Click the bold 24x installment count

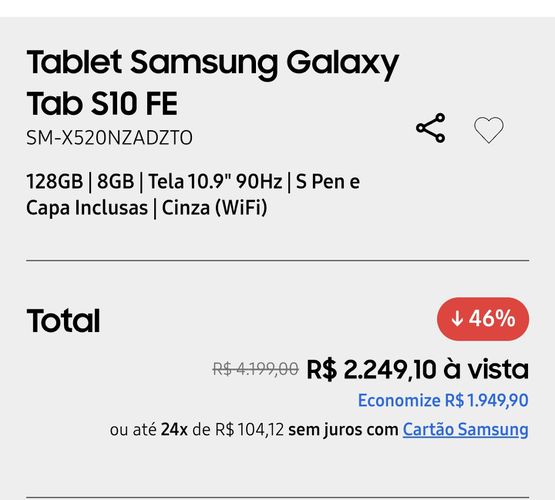click(174, 430)
